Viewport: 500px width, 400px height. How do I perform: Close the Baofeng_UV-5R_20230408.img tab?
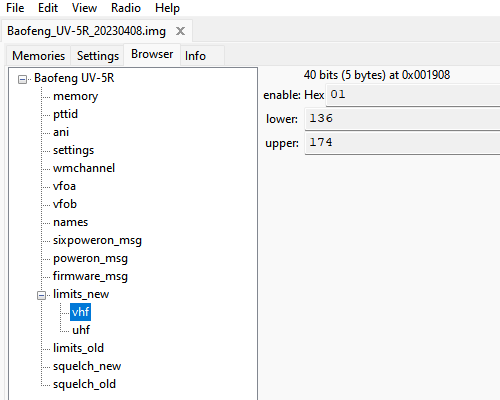click(x=180, y=31)
